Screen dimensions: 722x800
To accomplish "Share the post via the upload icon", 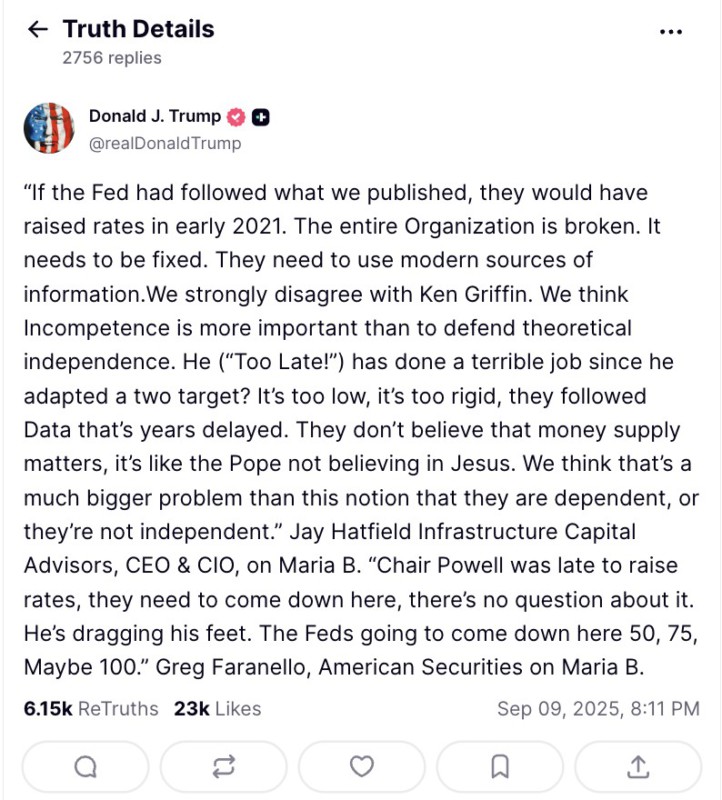I will coord(638,767).
